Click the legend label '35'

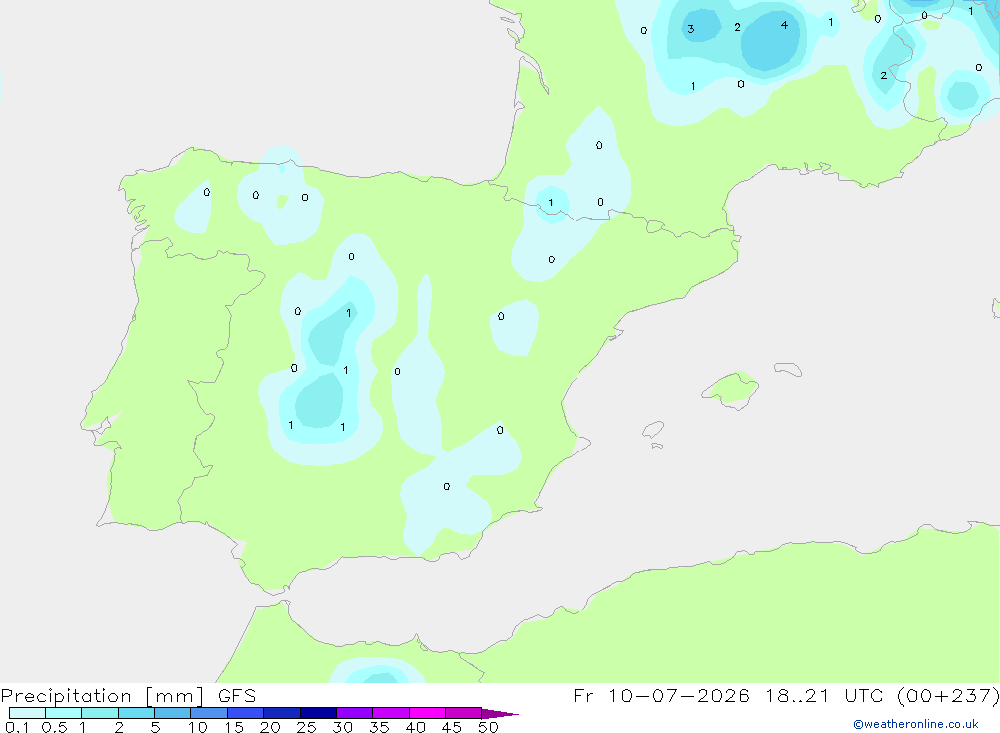379,727
